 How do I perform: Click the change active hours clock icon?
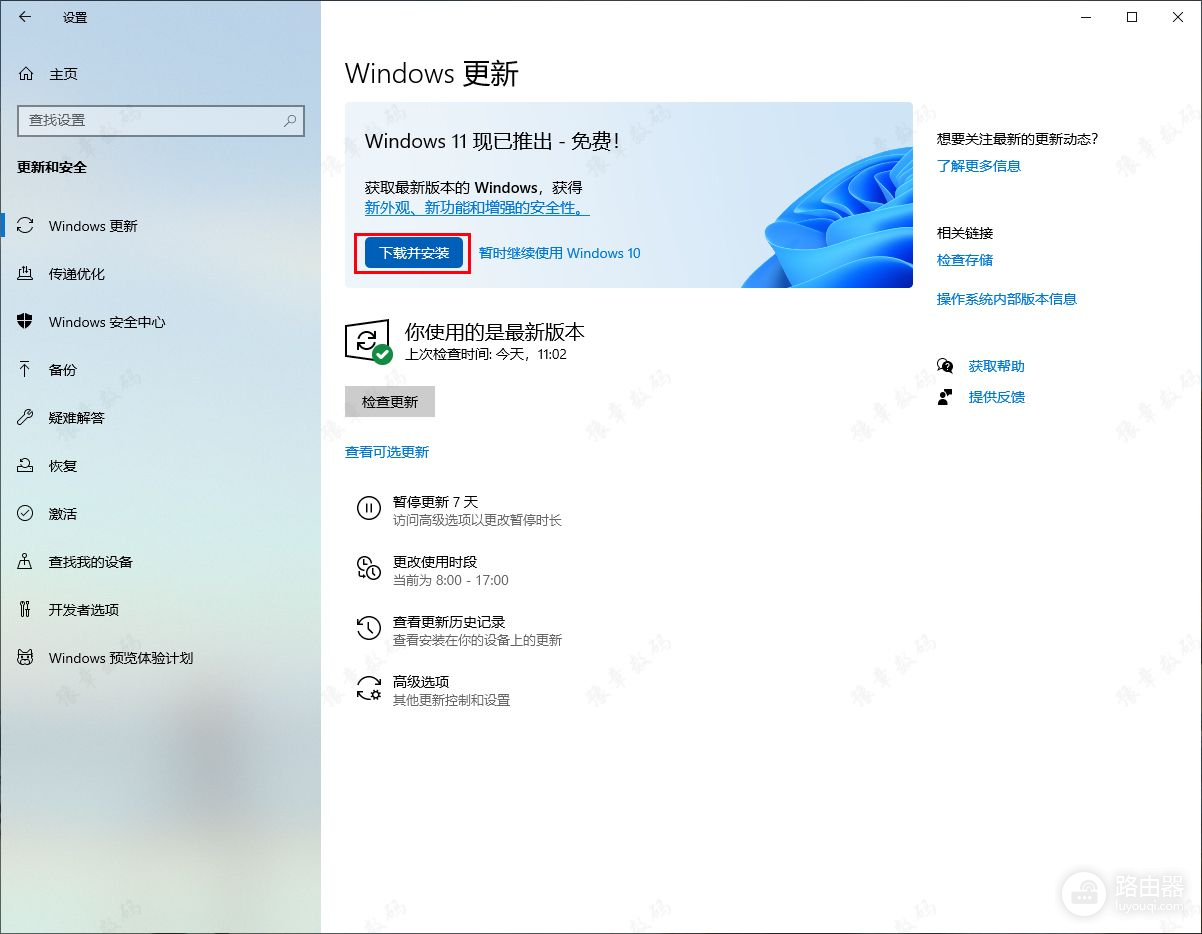tap(369, 569)
